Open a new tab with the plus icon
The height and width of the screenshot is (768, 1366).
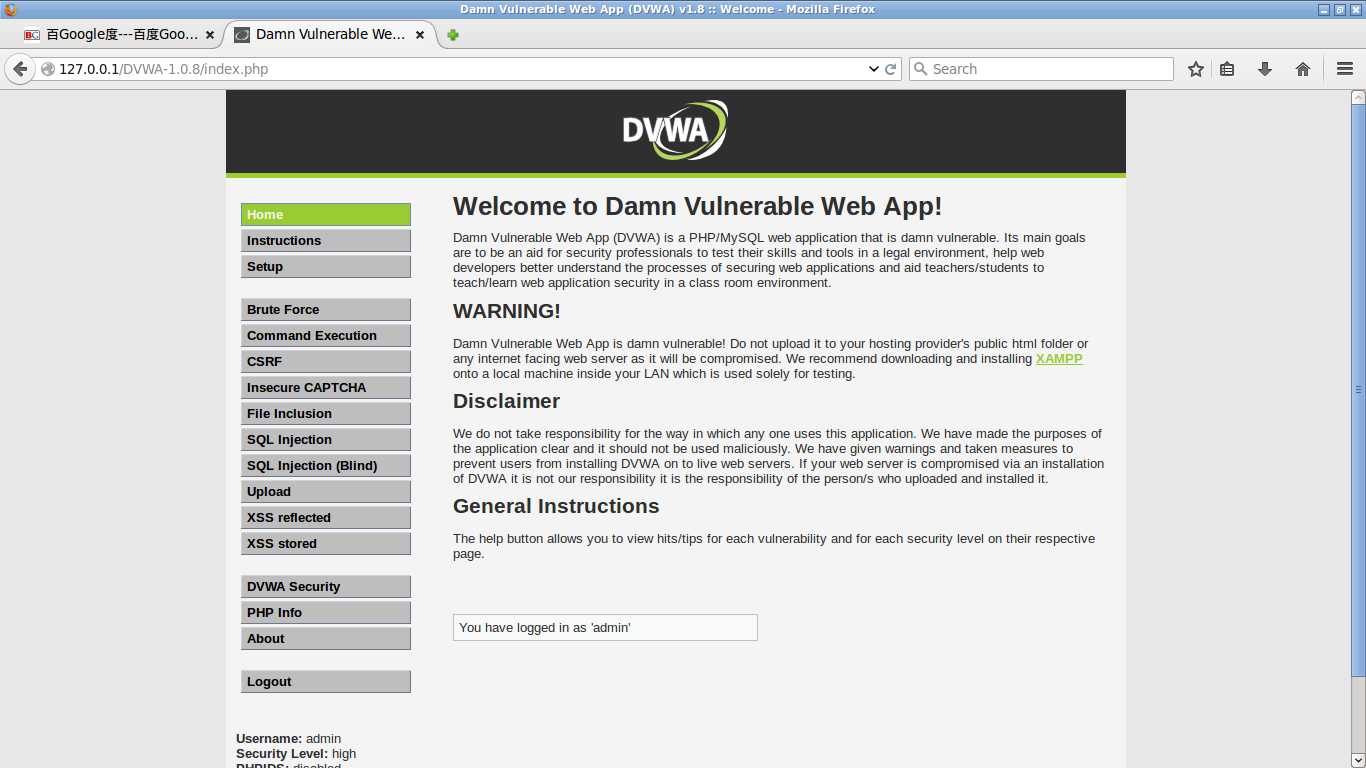pyautogui.click(x=453, y=35)
